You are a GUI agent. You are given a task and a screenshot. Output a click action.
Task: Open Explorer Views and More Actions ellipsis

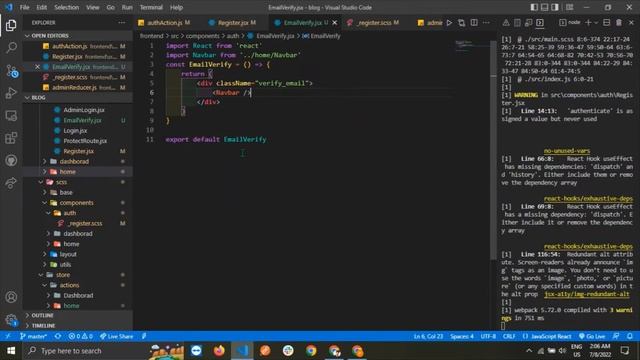click(122, 23)
